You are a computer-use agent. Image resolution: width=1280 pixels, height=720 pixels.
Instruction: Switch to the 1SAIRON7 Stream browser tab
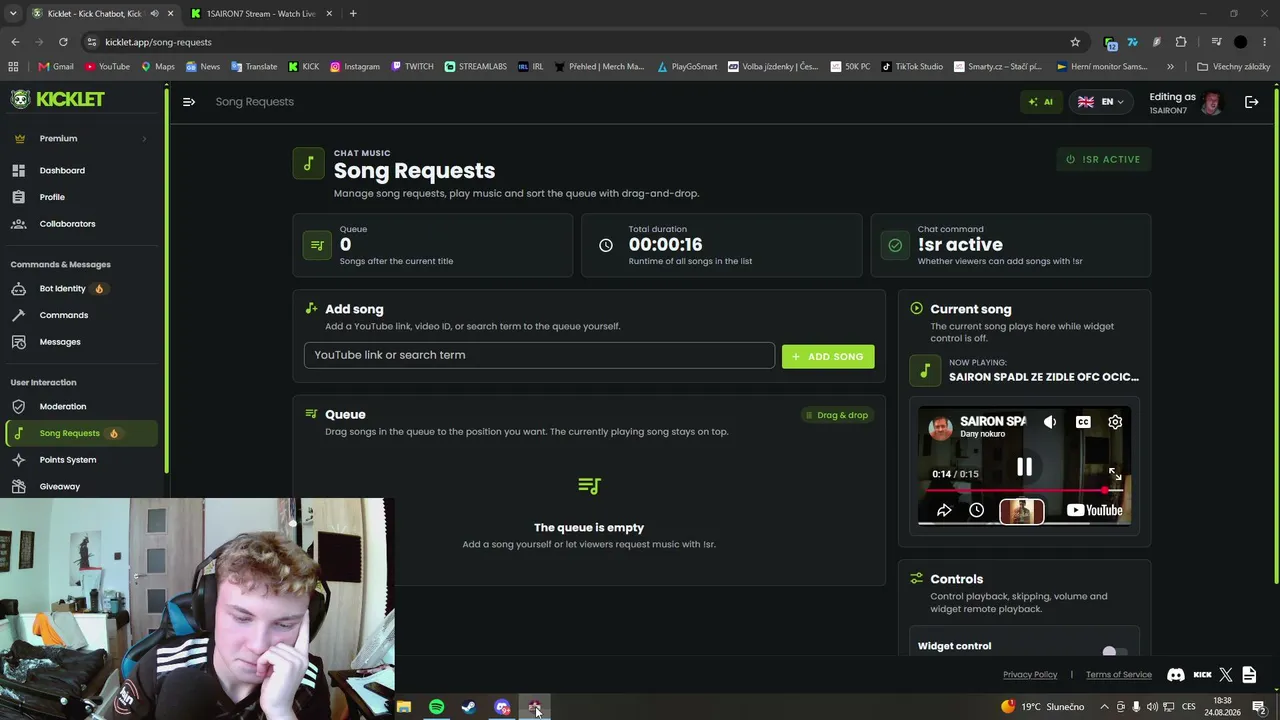pyautogui.click(x=261, y=14)
